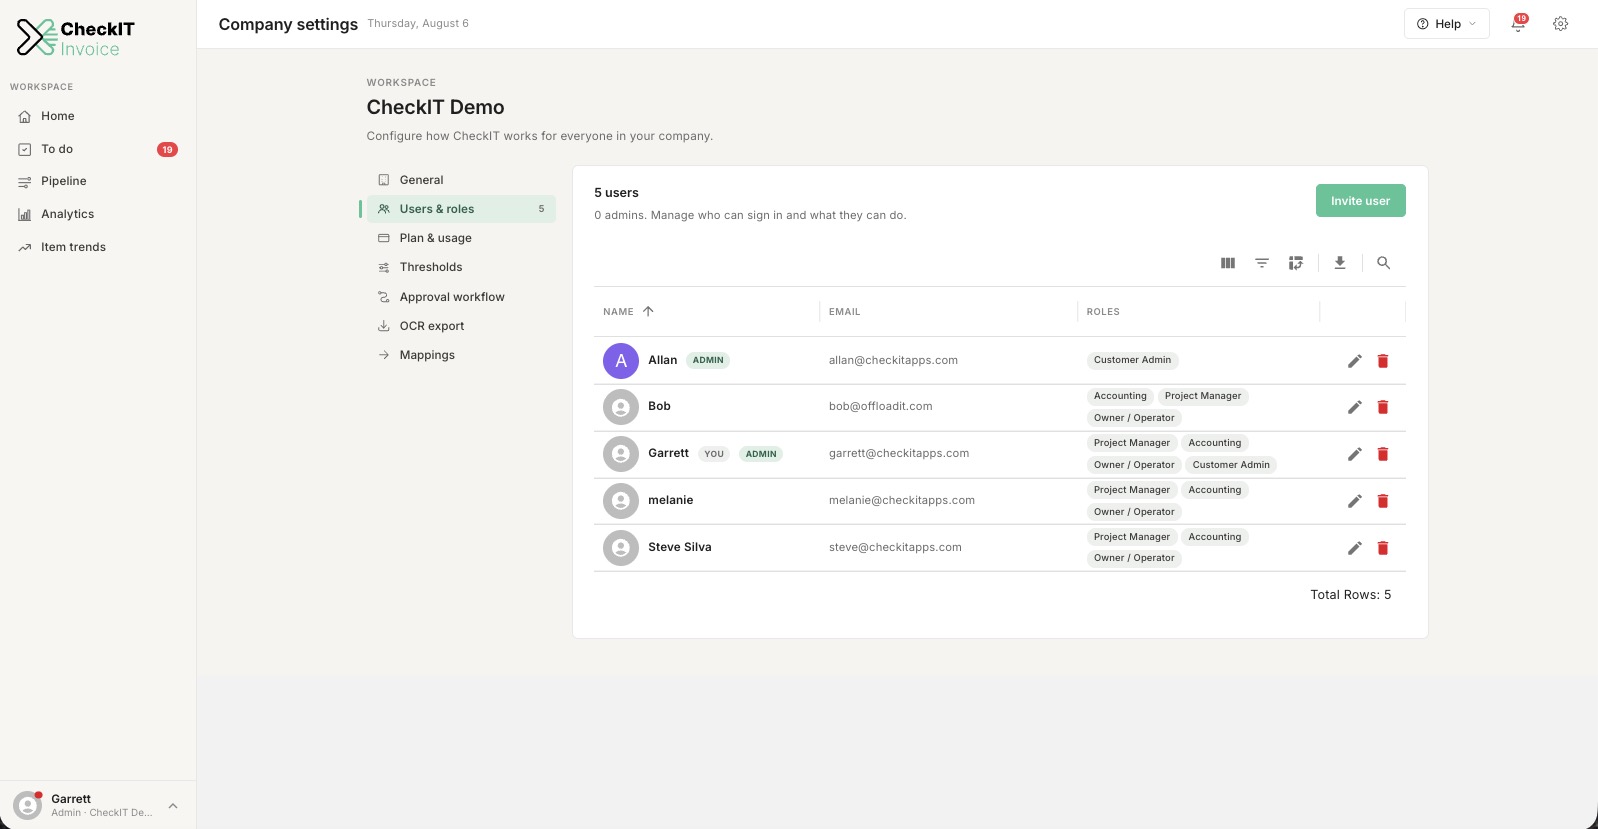Viewport: 1598px width, 829px height.
Task: Click the To do badge showing 19
Action: coord(167,150)
